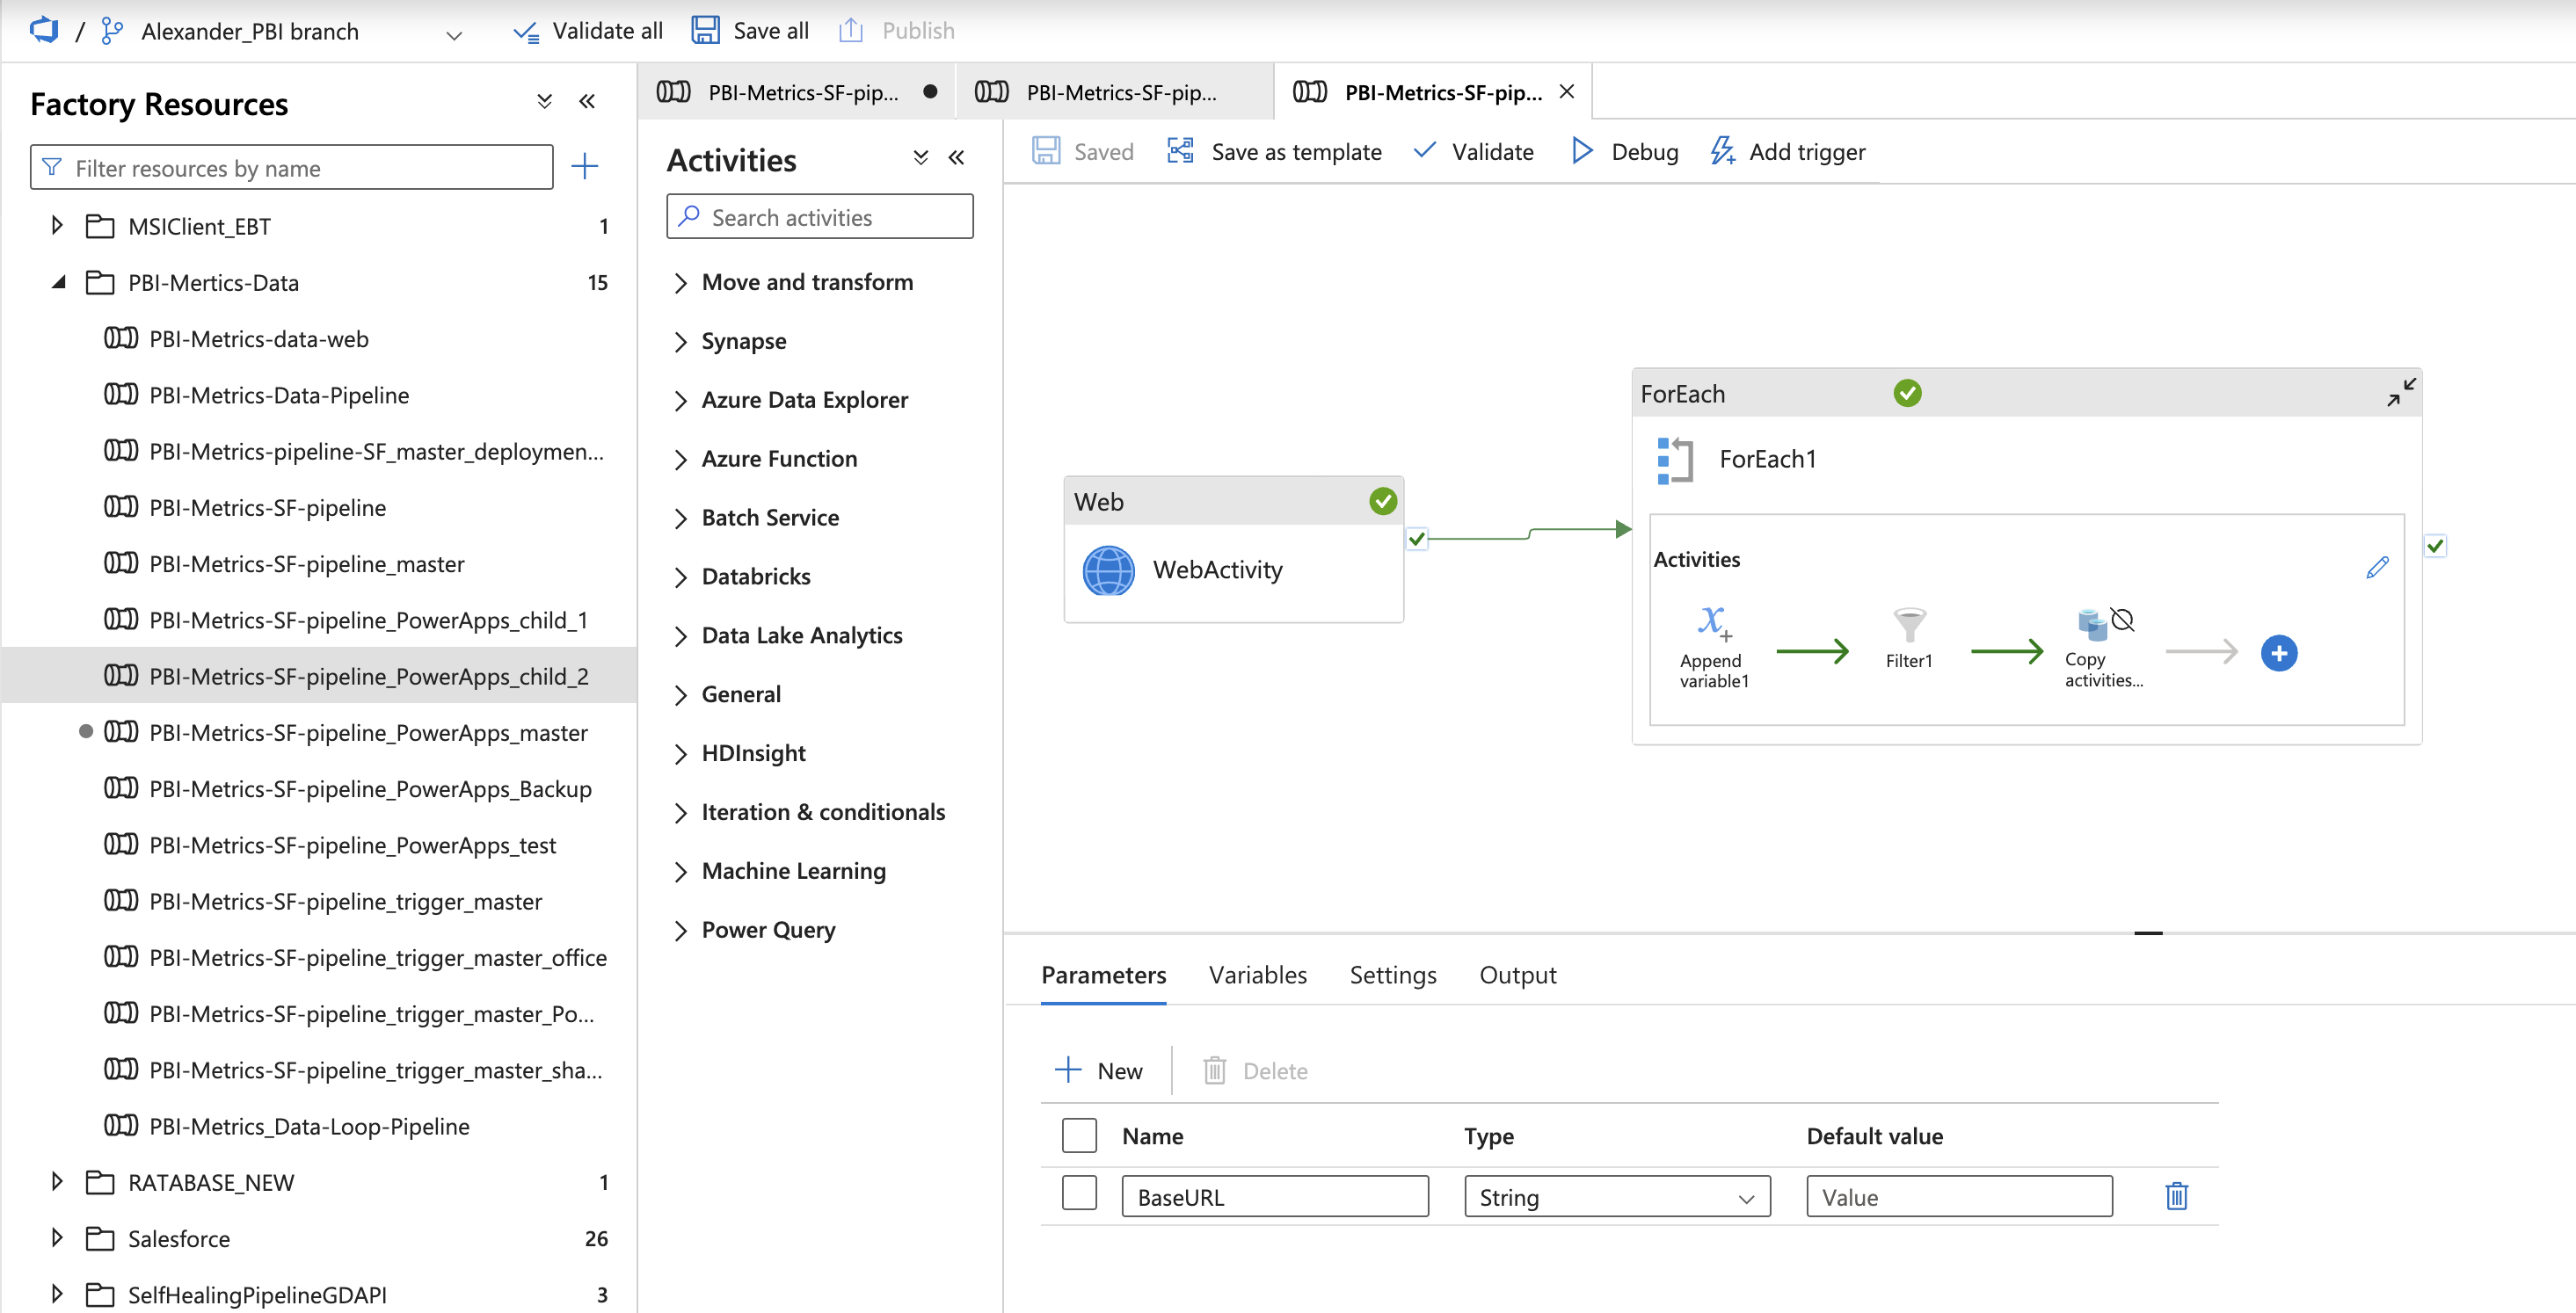Image resolution: width=2576 pixels, height=1313 pixels.
Task: Add an activity with blue plus button
Action: 2278,653
